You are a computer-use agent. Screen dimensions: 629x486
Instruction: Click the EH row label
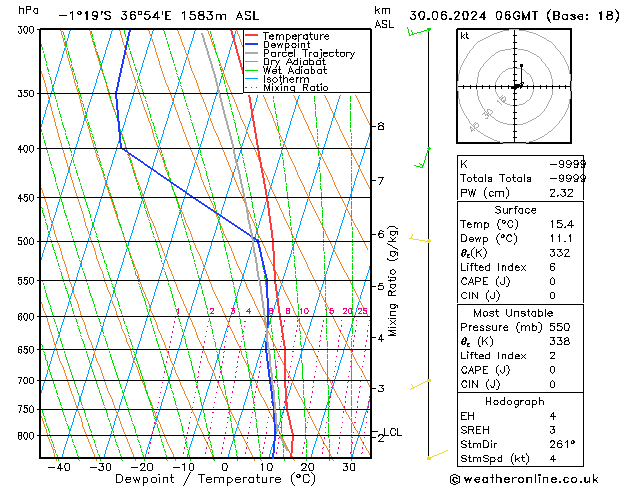pyautogui.click(x=467, y=416)
